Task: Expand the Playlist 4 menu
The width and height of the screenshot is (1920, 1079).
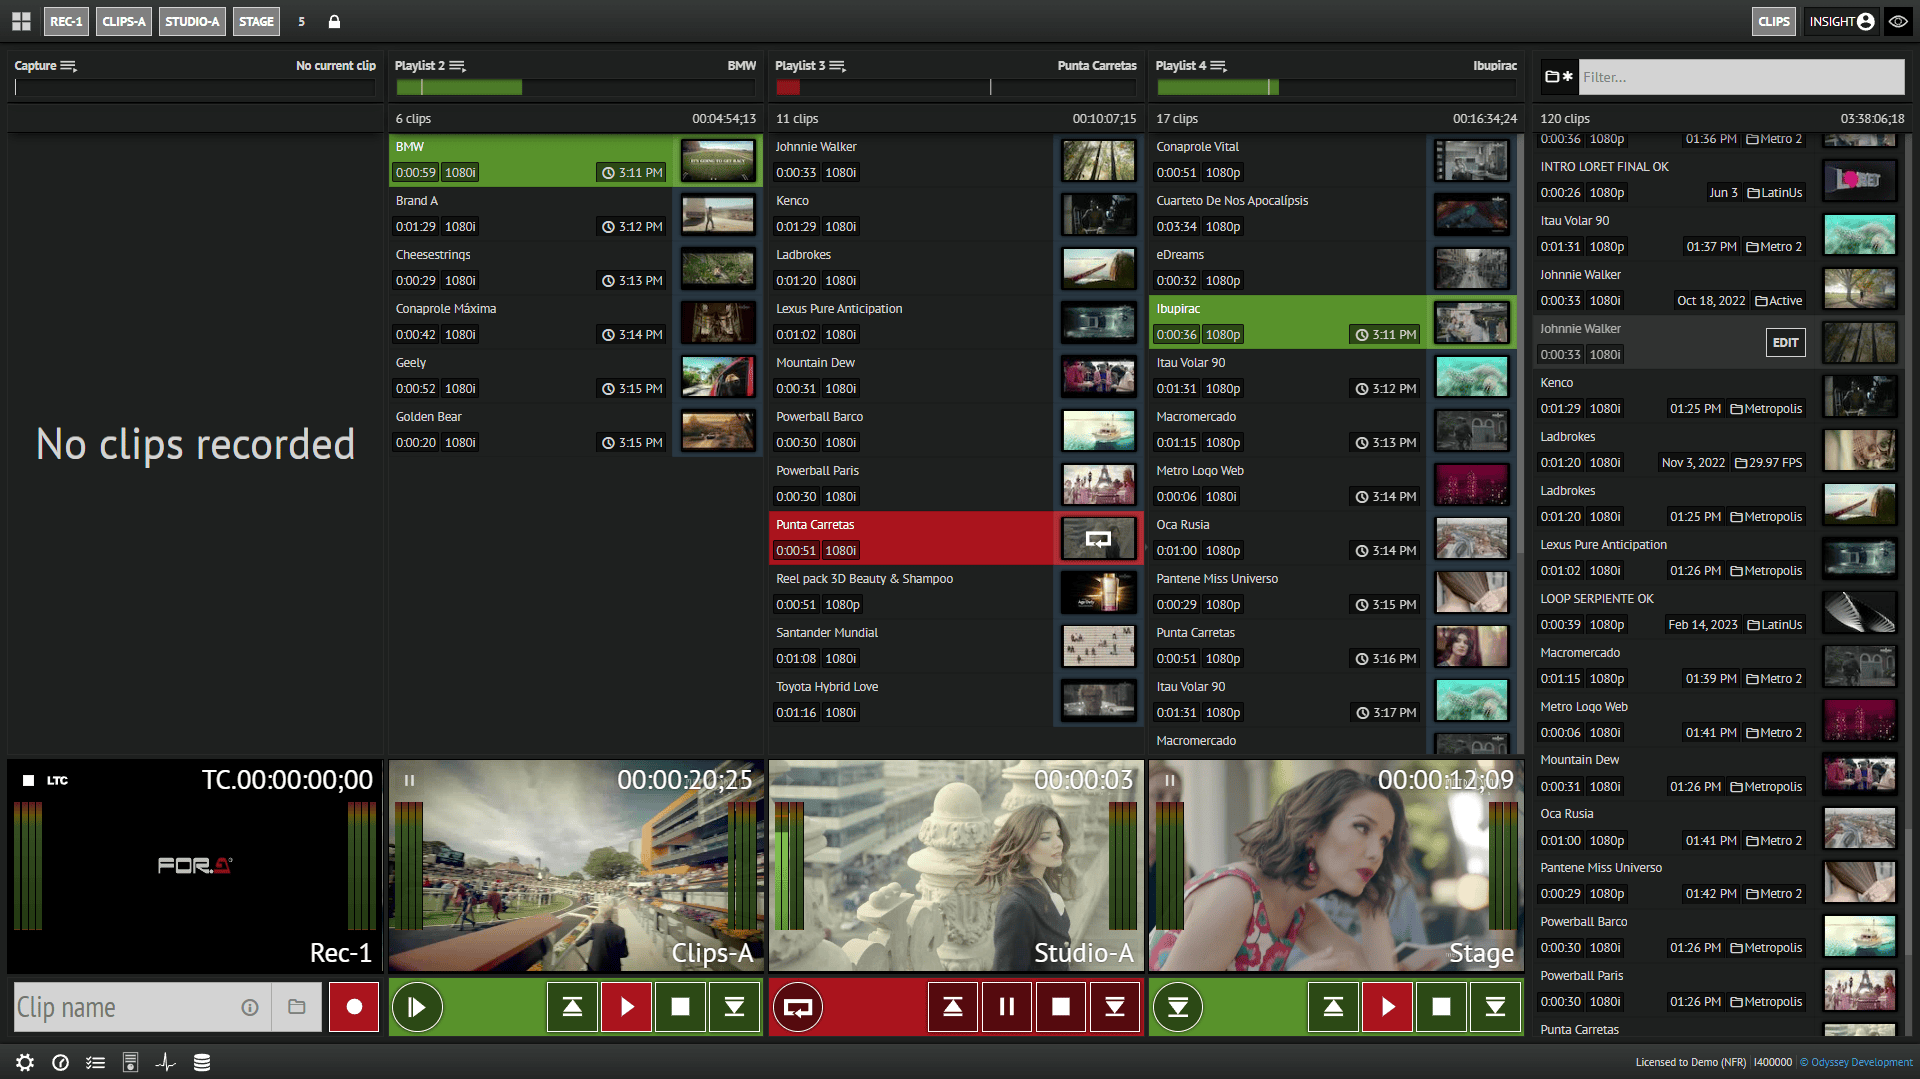Action: point(1218,66)
